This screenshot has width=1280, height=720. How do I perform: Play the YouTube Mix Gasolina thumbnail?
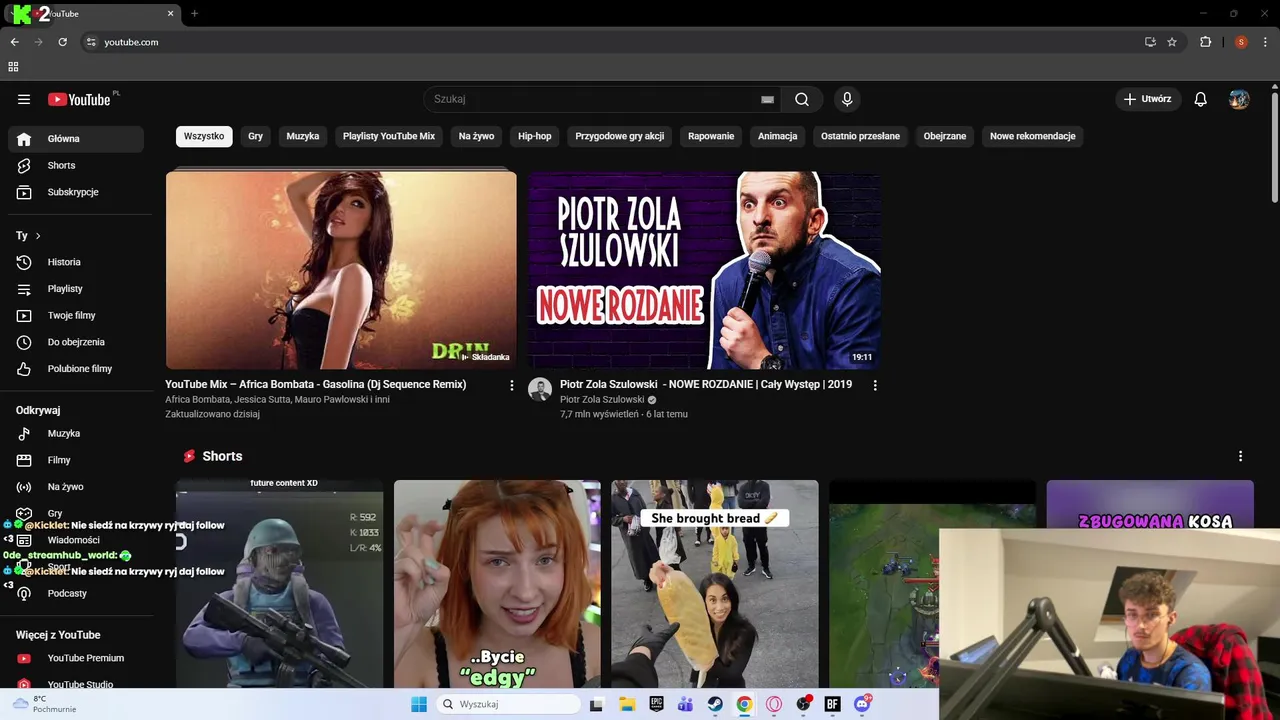coord(341,269)
